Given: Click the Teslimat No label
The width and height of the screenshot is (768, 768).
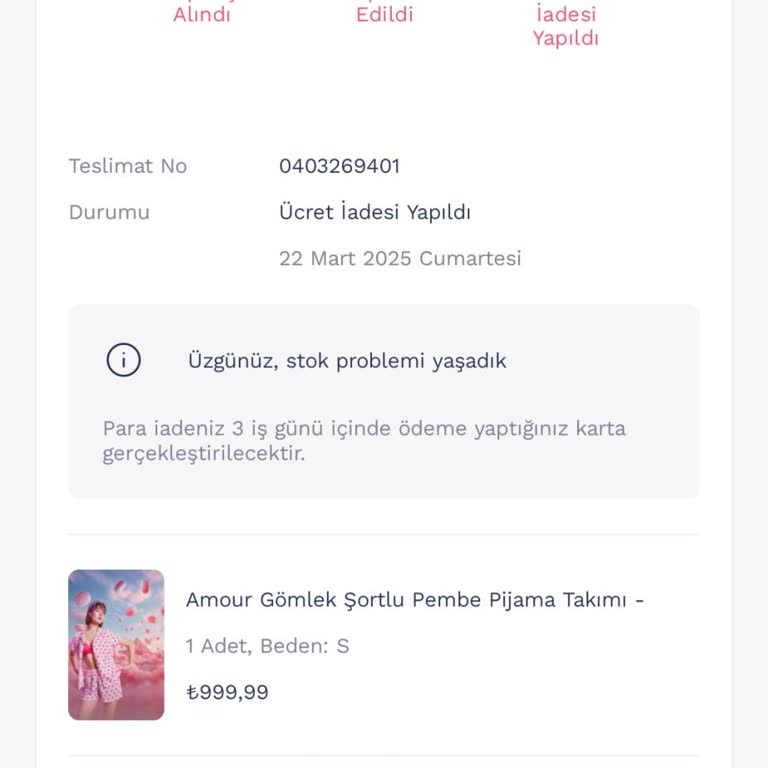Looking at the screenshot, I should click(x=128, y=166).
